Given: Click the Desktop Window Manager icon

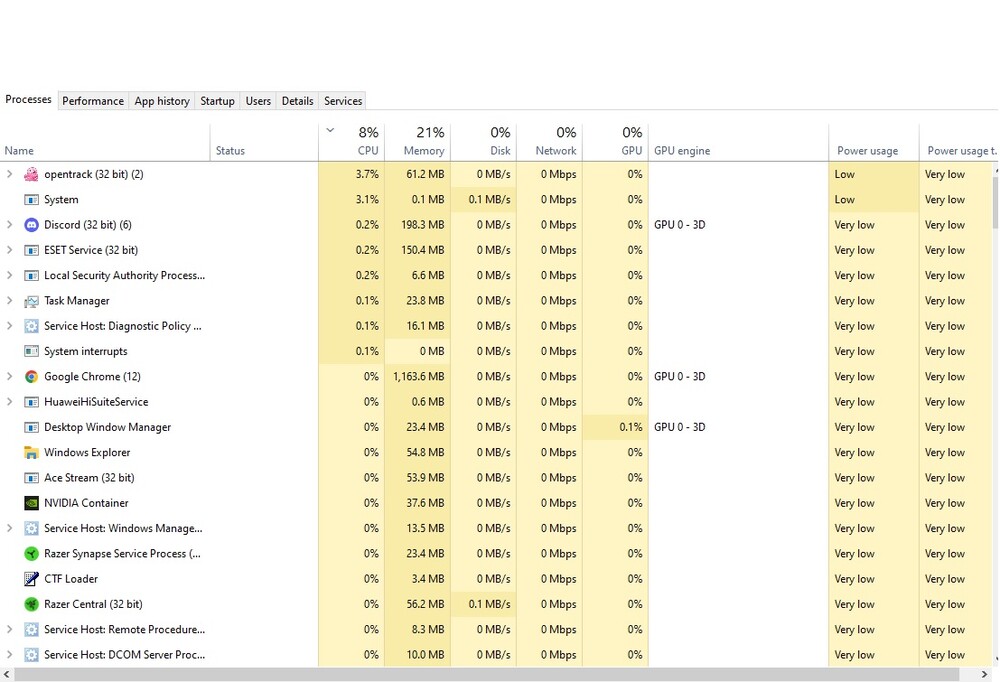Looking at the screenshot, I should [x=31, y=427].
